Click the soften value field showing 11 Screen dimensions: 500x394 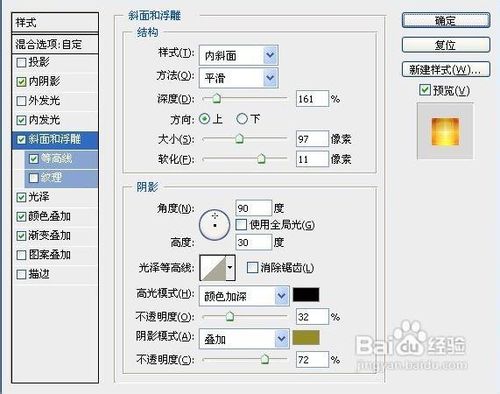tap(312, 159)
